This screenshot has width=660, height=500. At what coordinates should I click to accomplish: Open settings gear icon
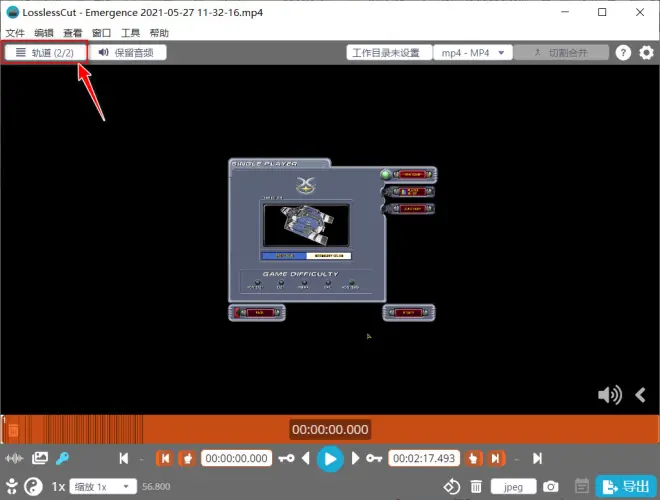(x=647, y=53)
